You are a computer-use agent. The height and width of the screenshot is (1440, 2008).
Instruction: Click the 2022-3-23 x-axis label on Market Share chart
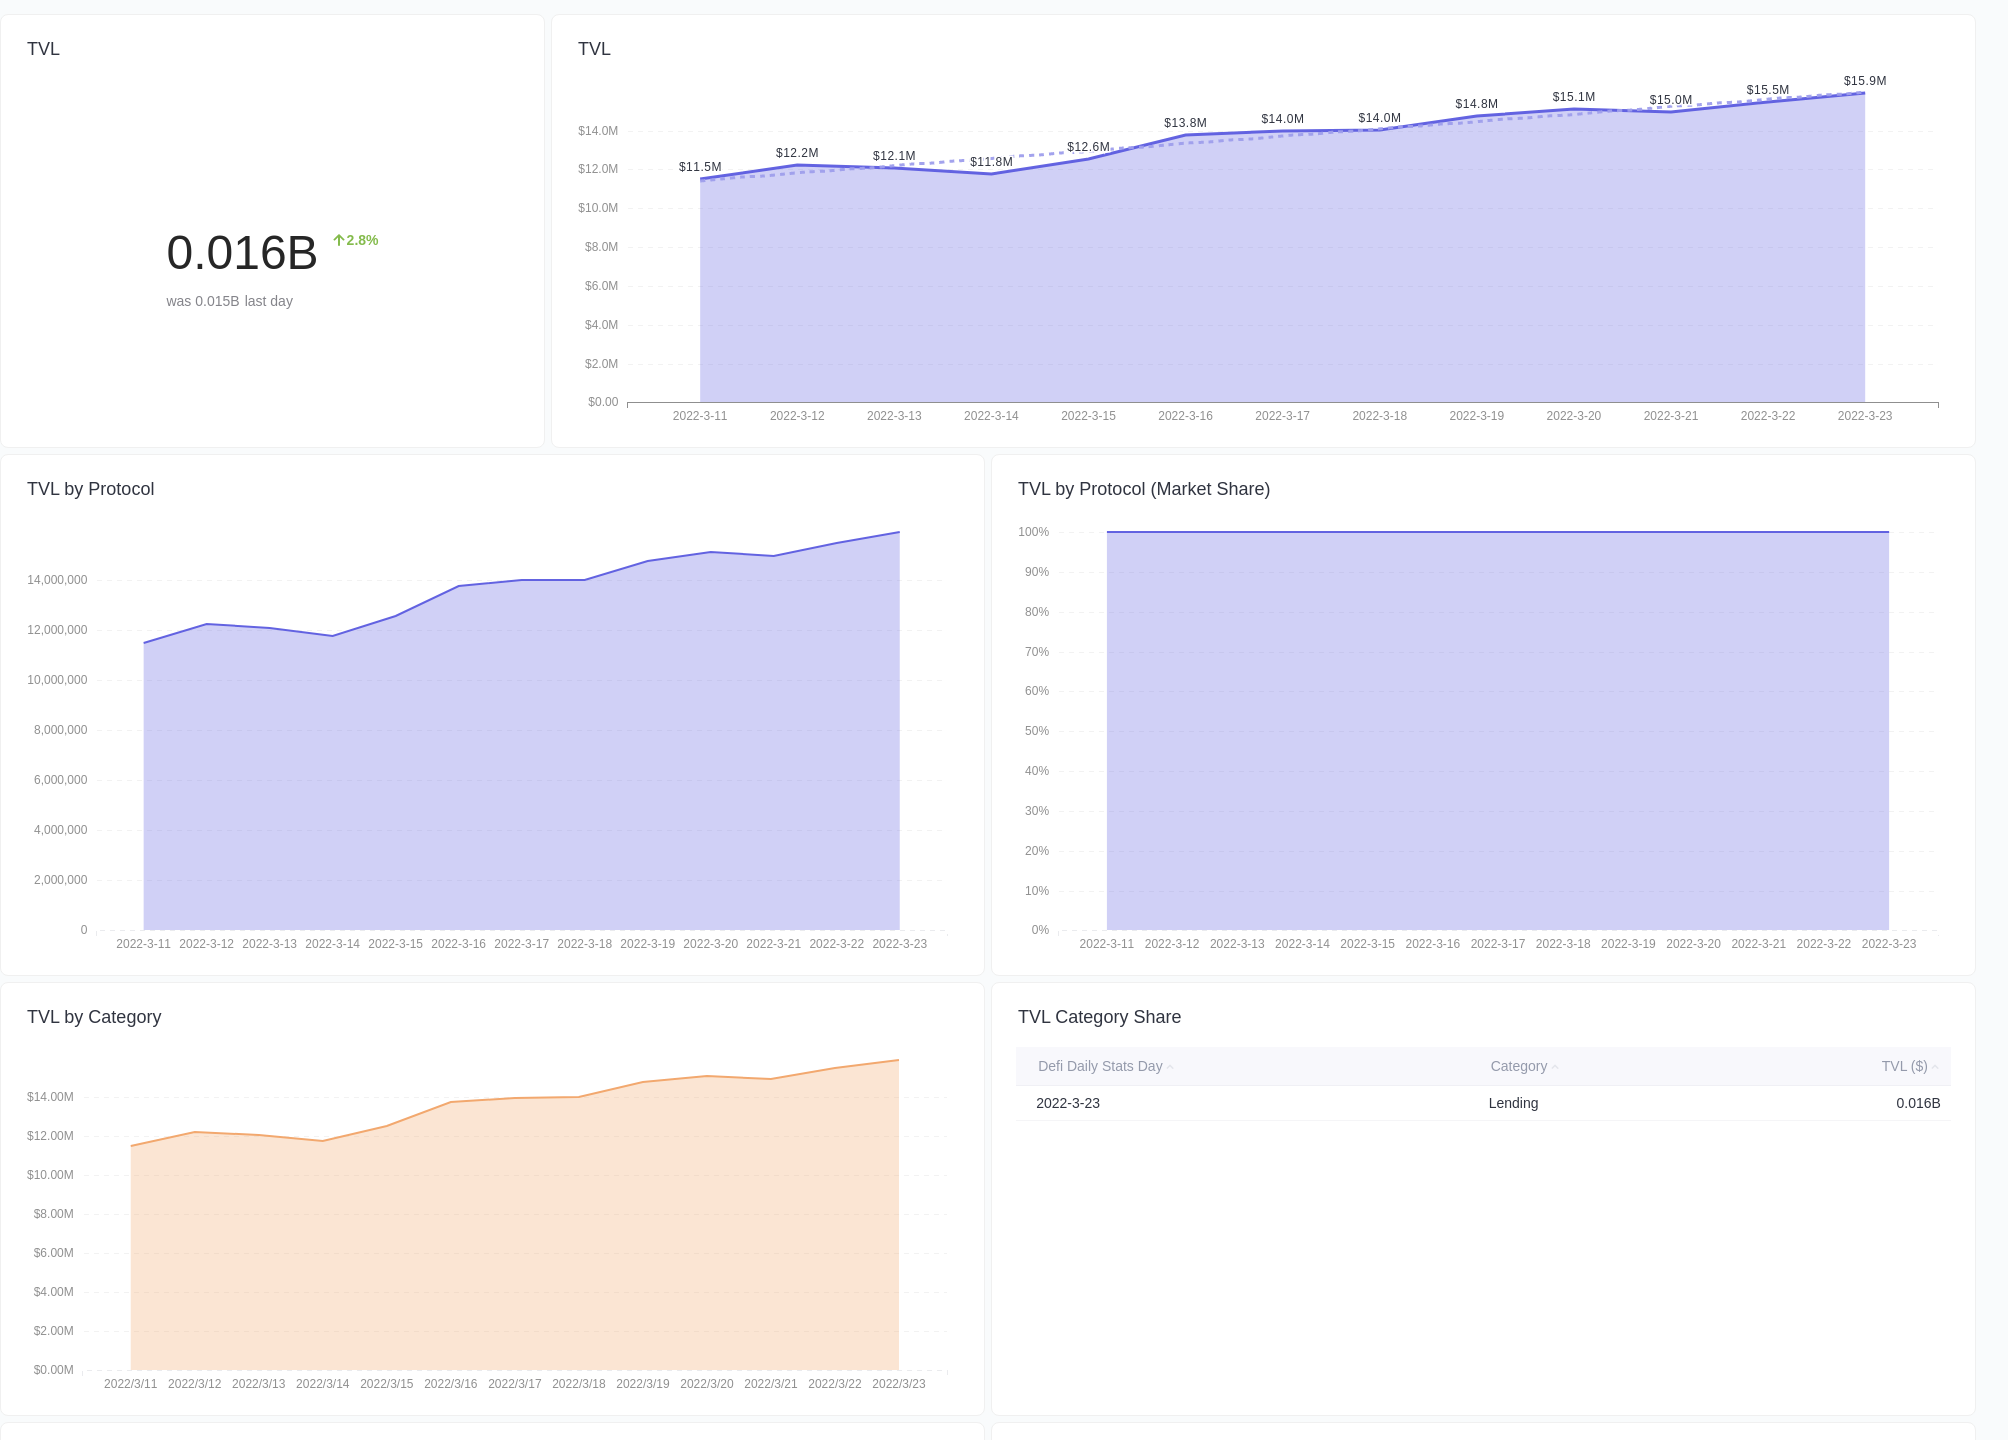click(x=1888, y=943)
